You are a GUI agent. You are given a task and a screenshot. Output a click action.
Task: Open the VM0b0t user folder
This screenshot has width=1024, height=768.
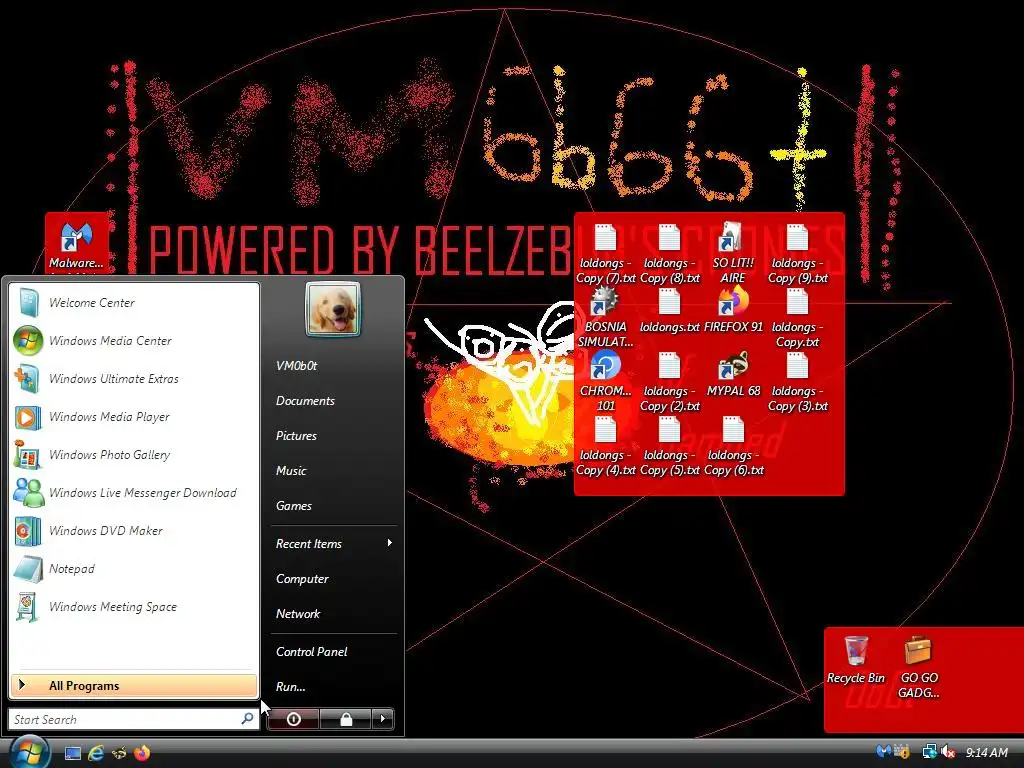[x=333, y=366]
